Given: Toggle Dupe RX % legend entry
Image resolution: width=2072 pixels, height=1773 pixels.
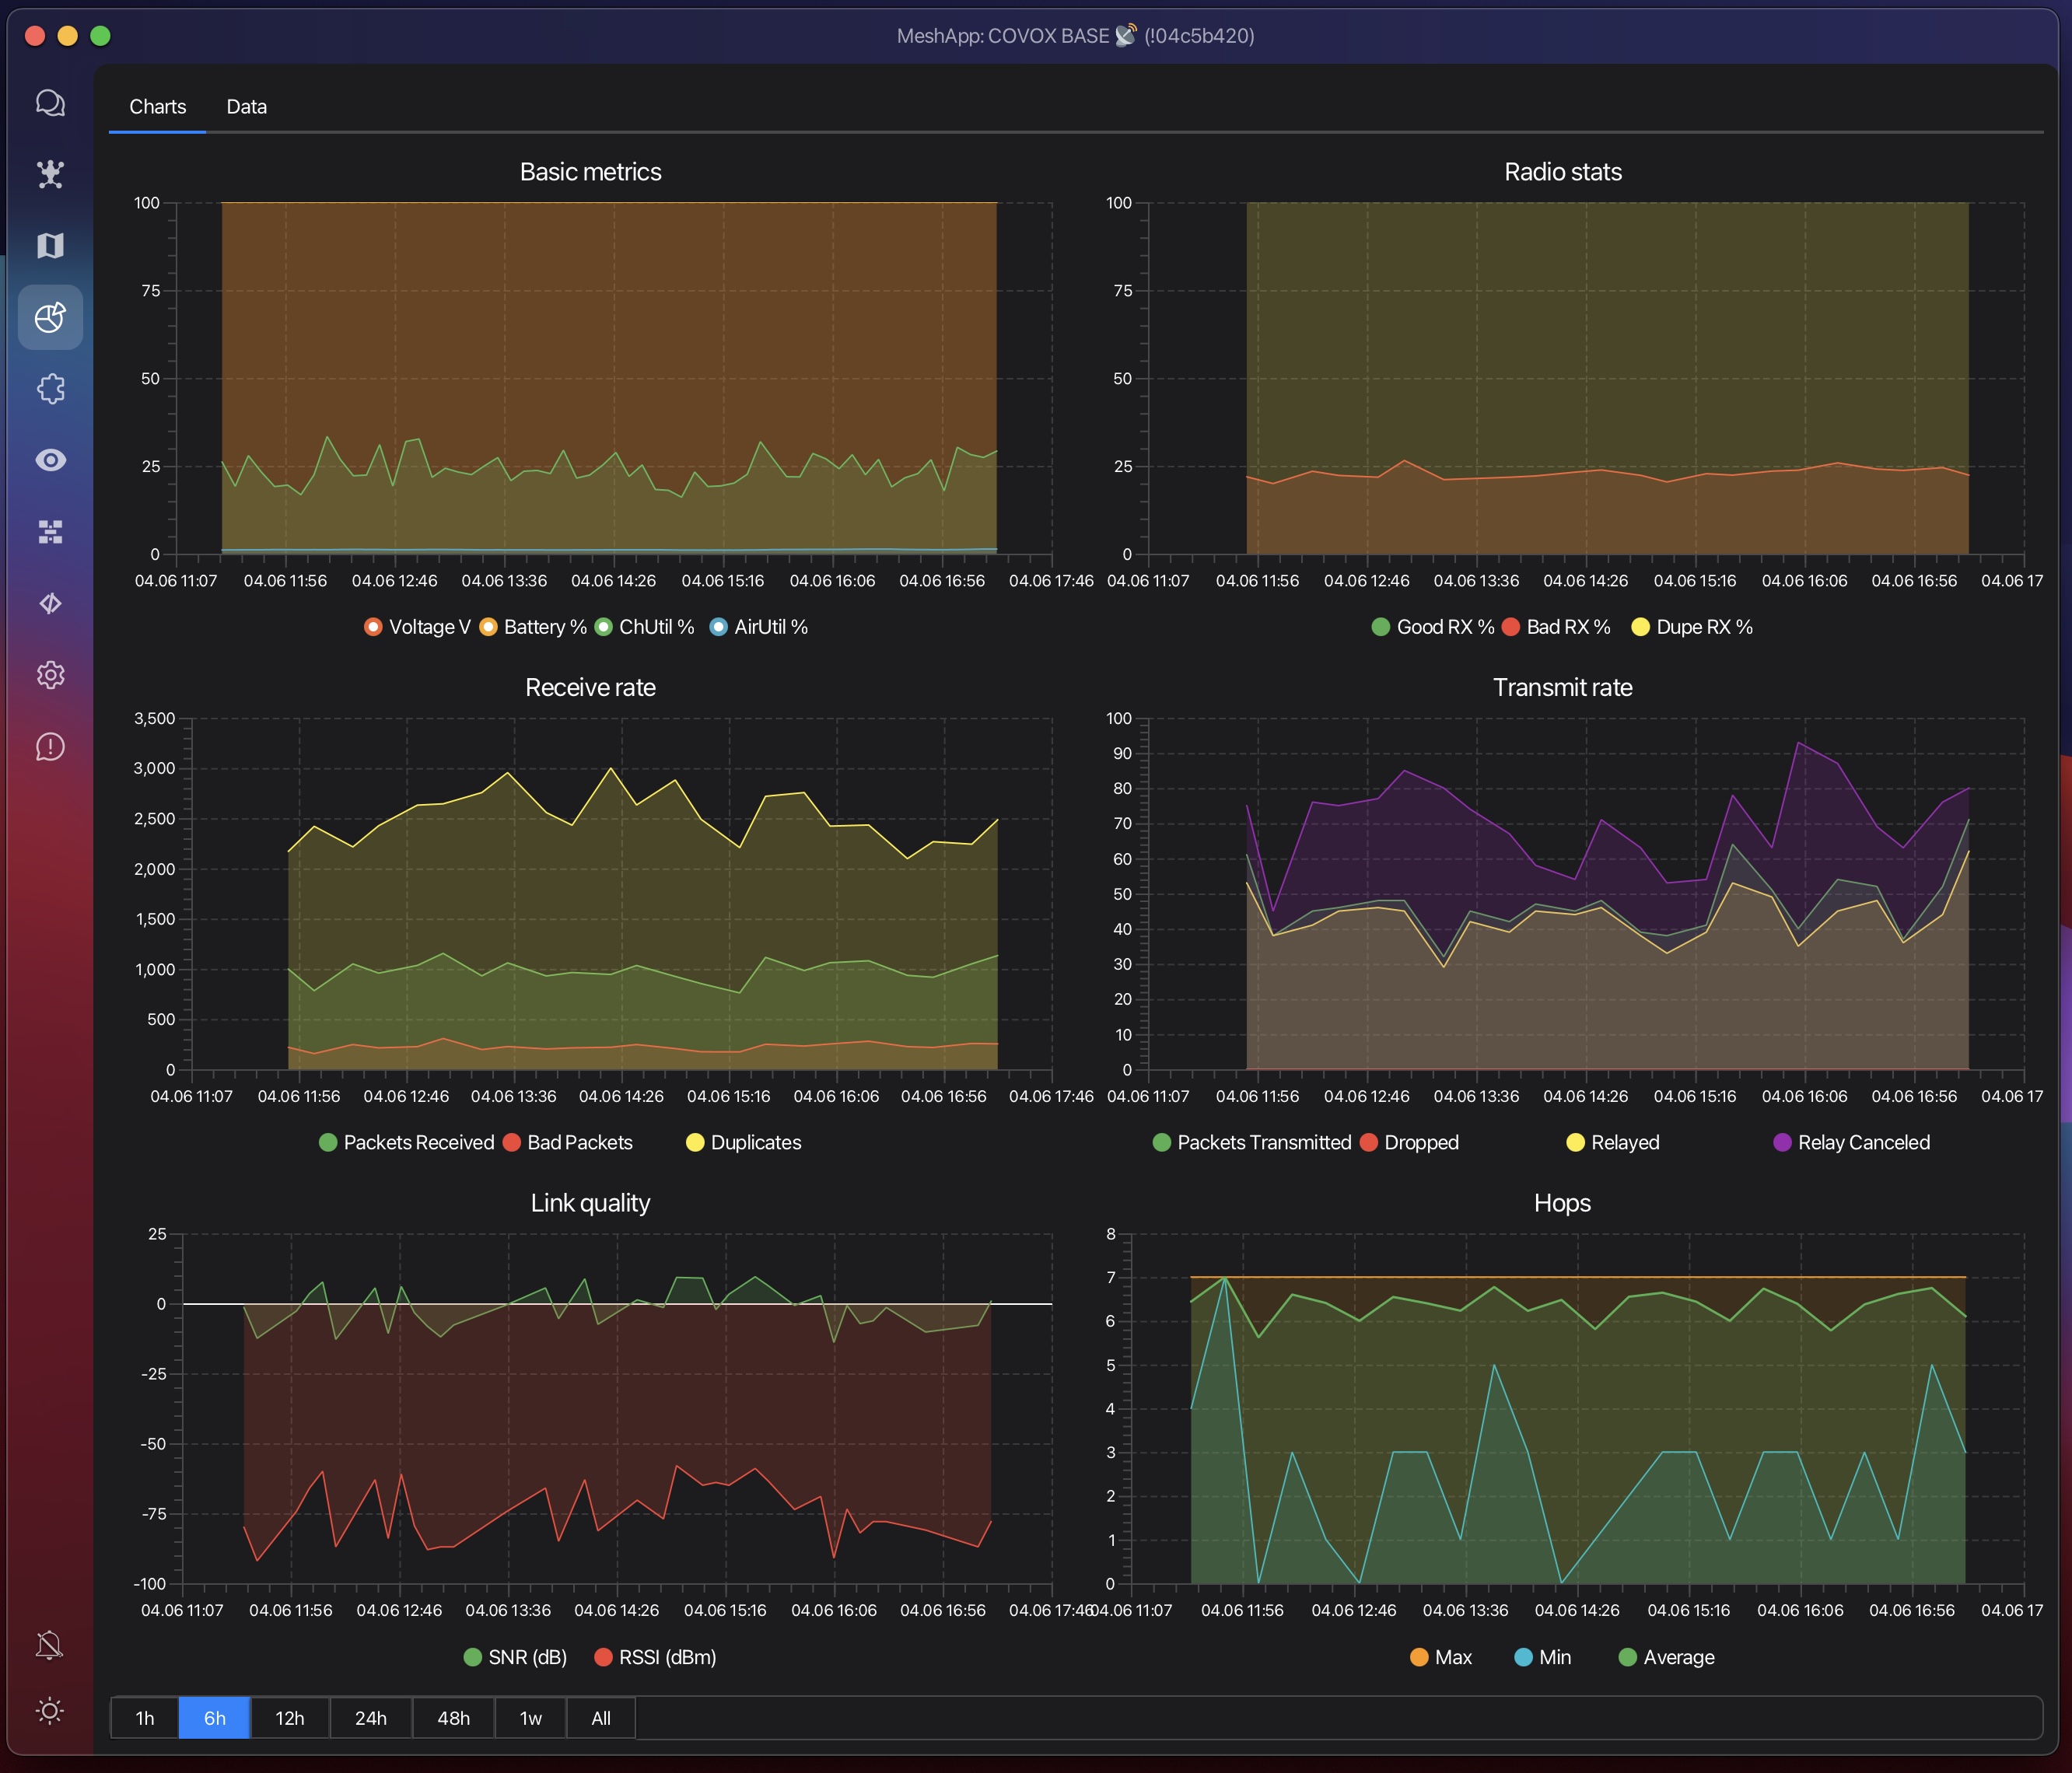Looking at the screenshot, I should click(x=1691, y=627).
